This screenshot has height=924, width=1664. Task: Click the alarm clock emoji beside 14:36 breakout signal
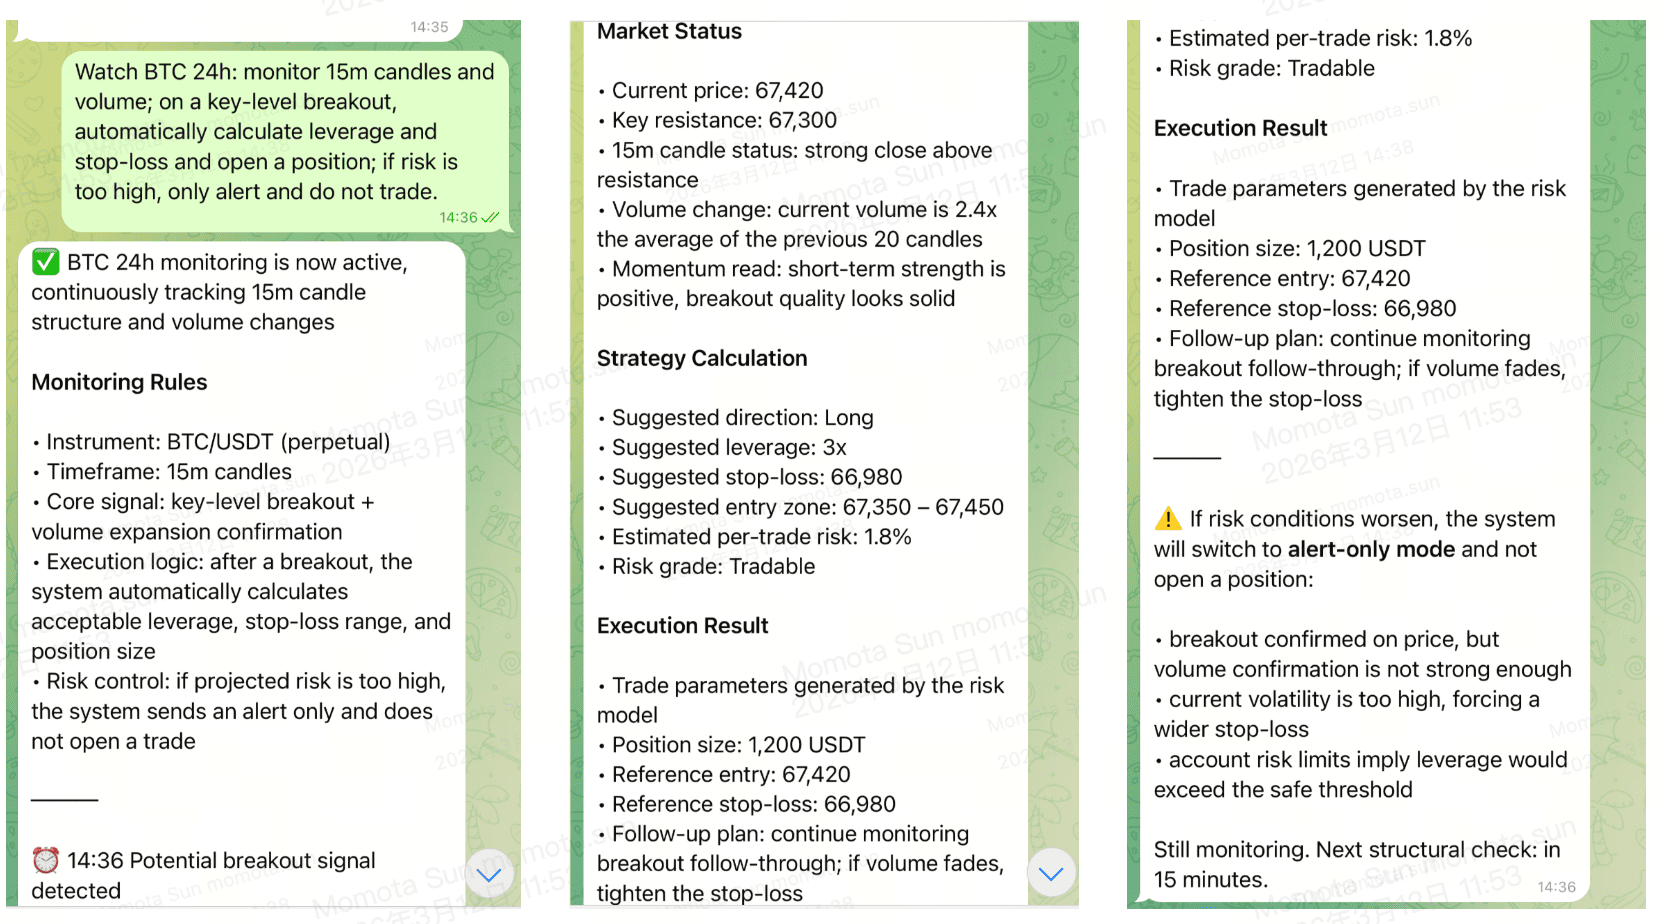click(45, 860)
